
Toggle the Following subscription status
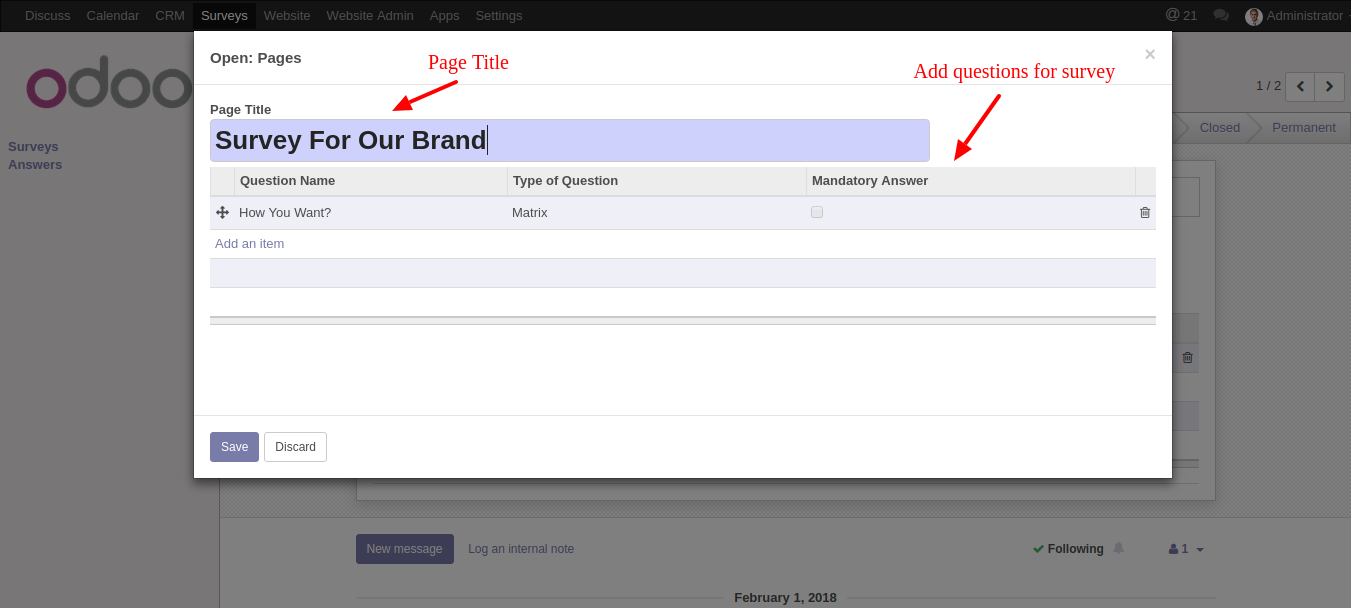tap(1068, 549)
